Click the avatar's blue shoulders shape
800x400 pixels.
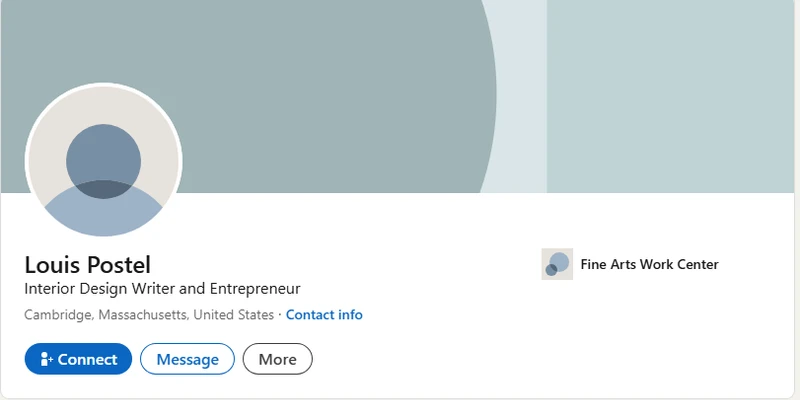[x=103, y=215]
